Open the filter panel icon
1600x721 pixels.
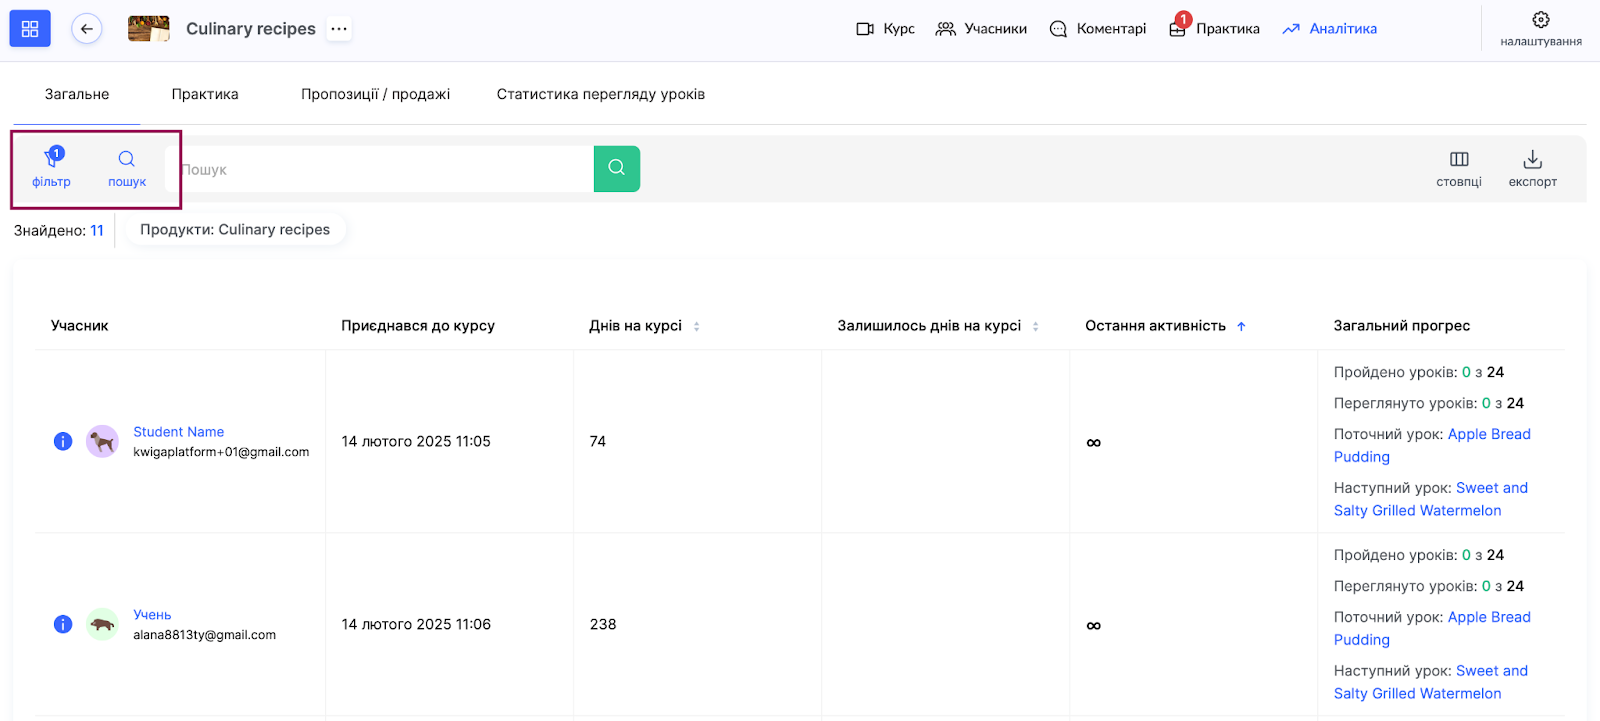click(x=52, y=160)
